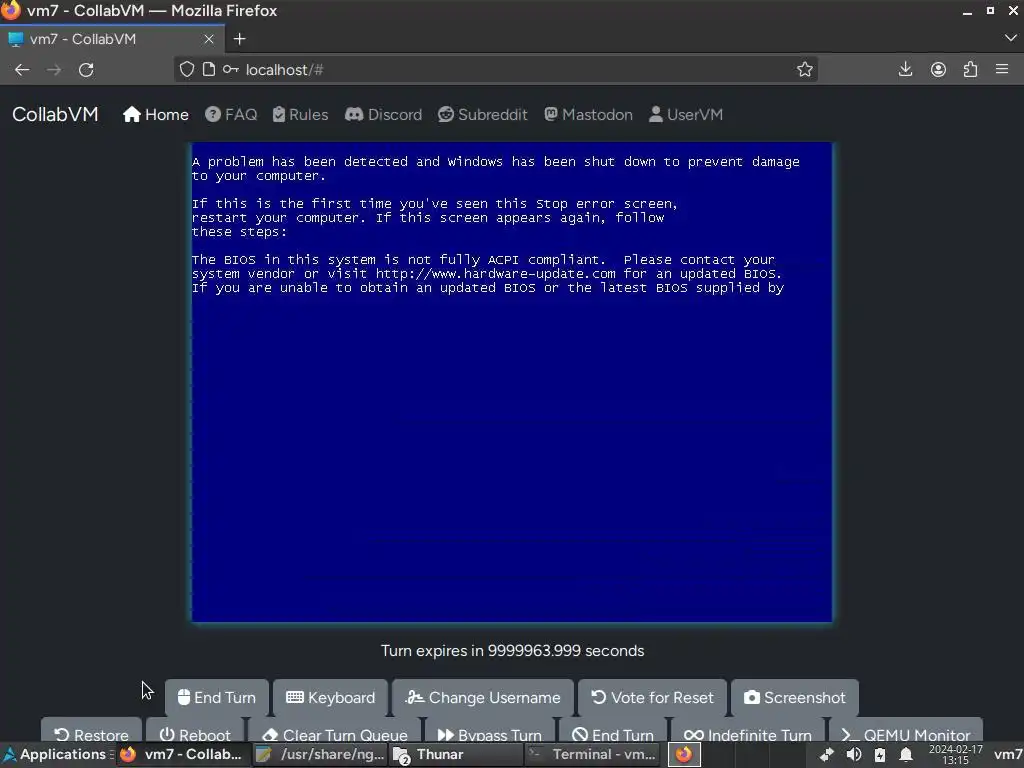Screen dimensions: 1024x768
Task: Open the Subreddit nav link
Action: (x=483, y=115)
